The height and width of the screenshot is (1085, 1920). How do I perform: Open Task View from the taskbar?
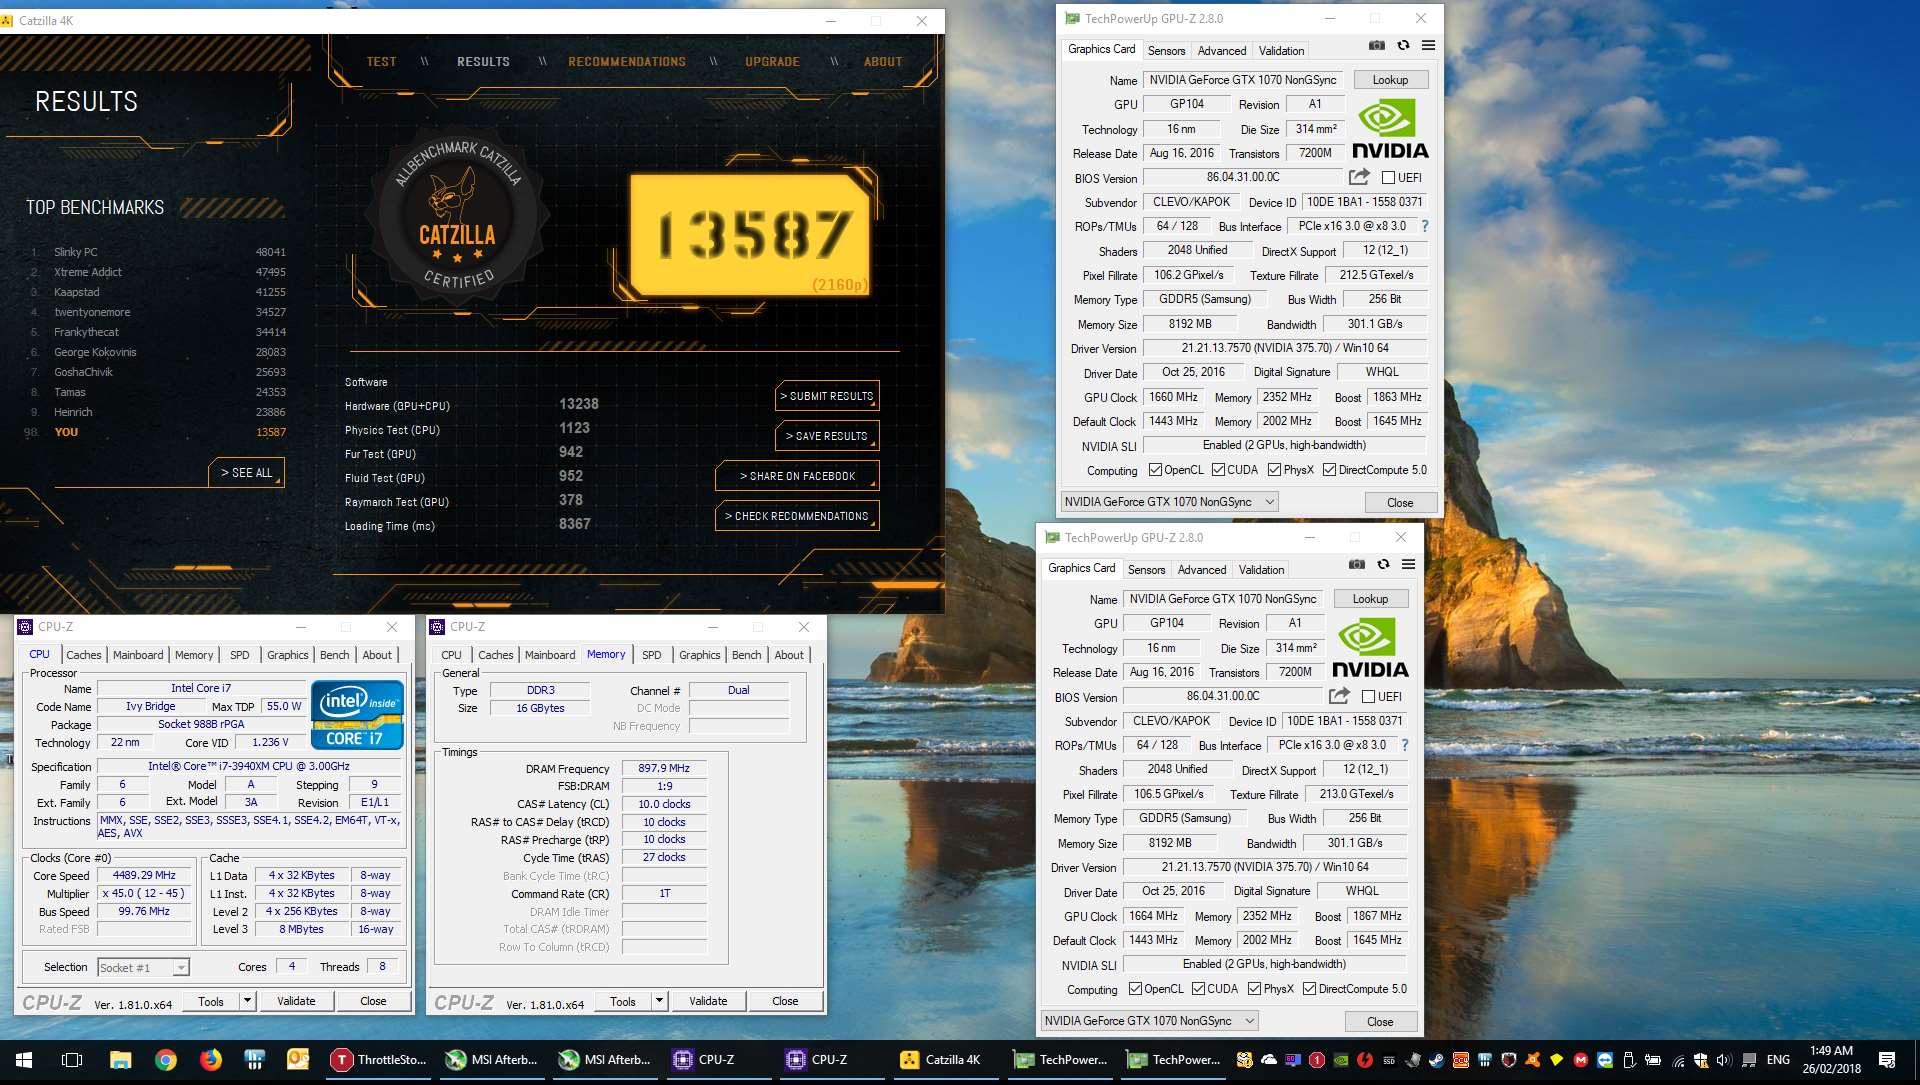[x=72, y=1060]
